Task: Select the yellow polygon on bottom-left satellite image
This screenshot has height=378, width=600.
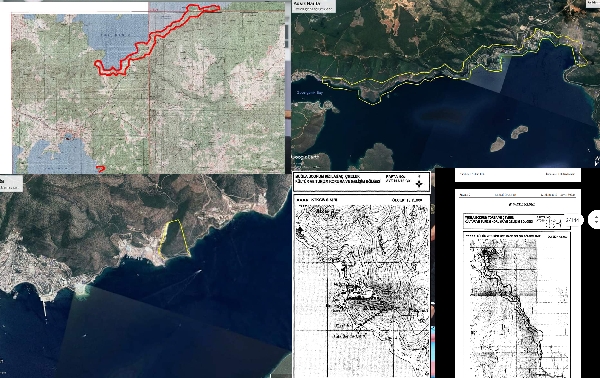Action: 174,239
